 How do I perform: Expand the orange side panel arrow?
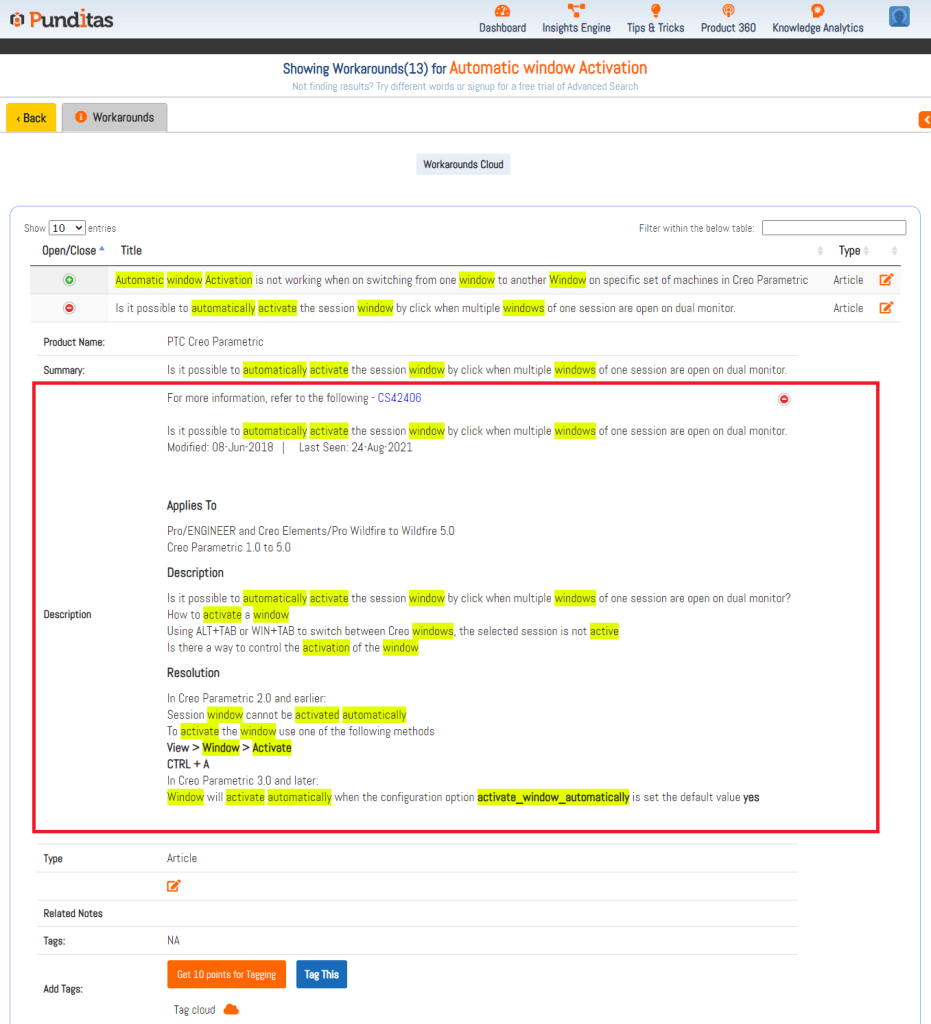pos(924,120)
